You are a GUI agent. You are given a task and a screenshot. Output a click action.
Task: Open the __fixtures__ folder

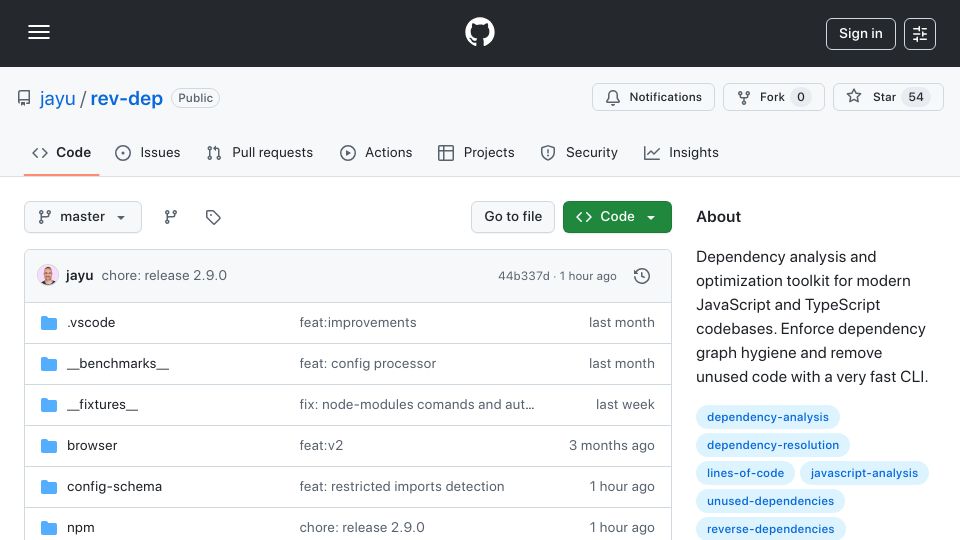[x=102, y=405]
